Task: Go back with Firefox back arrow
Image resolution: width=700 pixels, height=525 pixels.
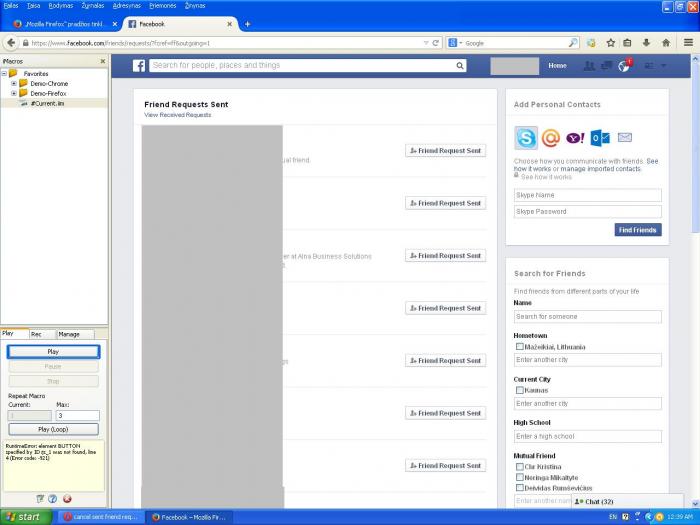Action: point(11,43)
